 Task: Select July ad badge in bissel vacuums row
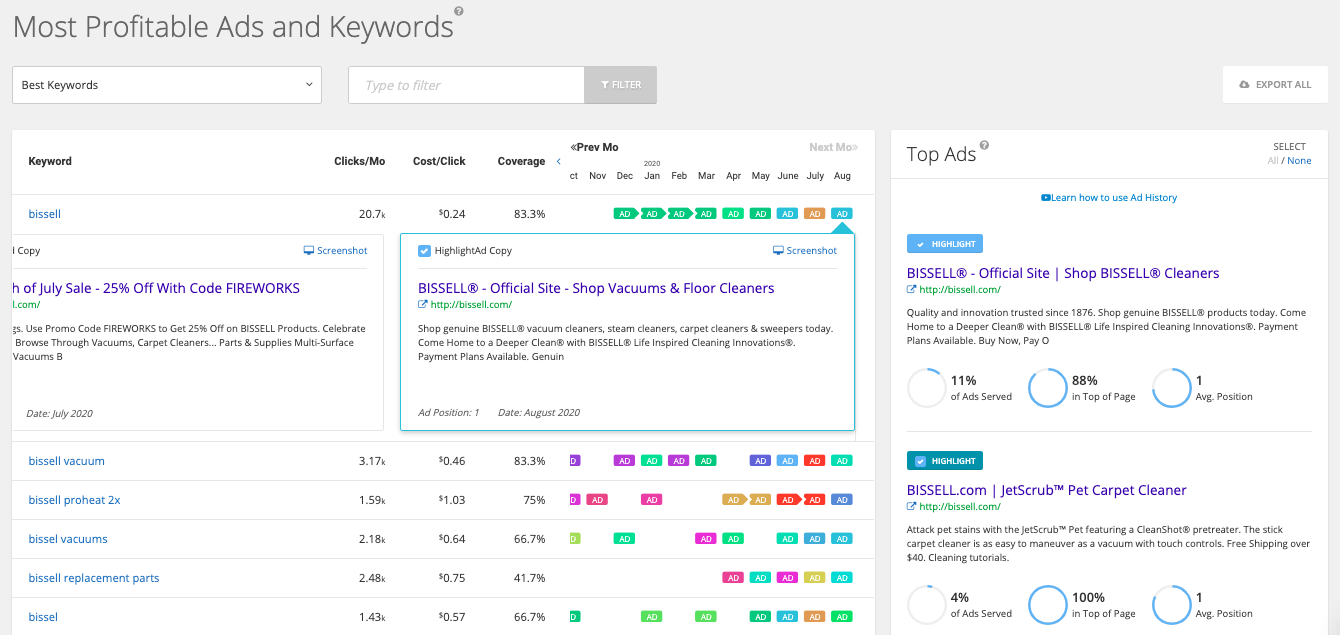pos(815,539)
